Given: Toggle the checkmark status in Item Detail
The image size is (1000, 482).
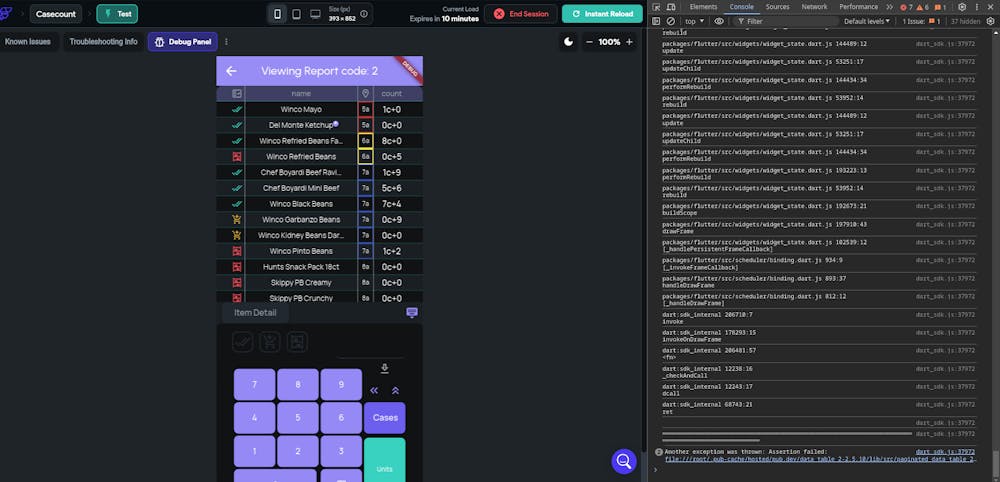Looking at the screenshot, I should [242, 342].
